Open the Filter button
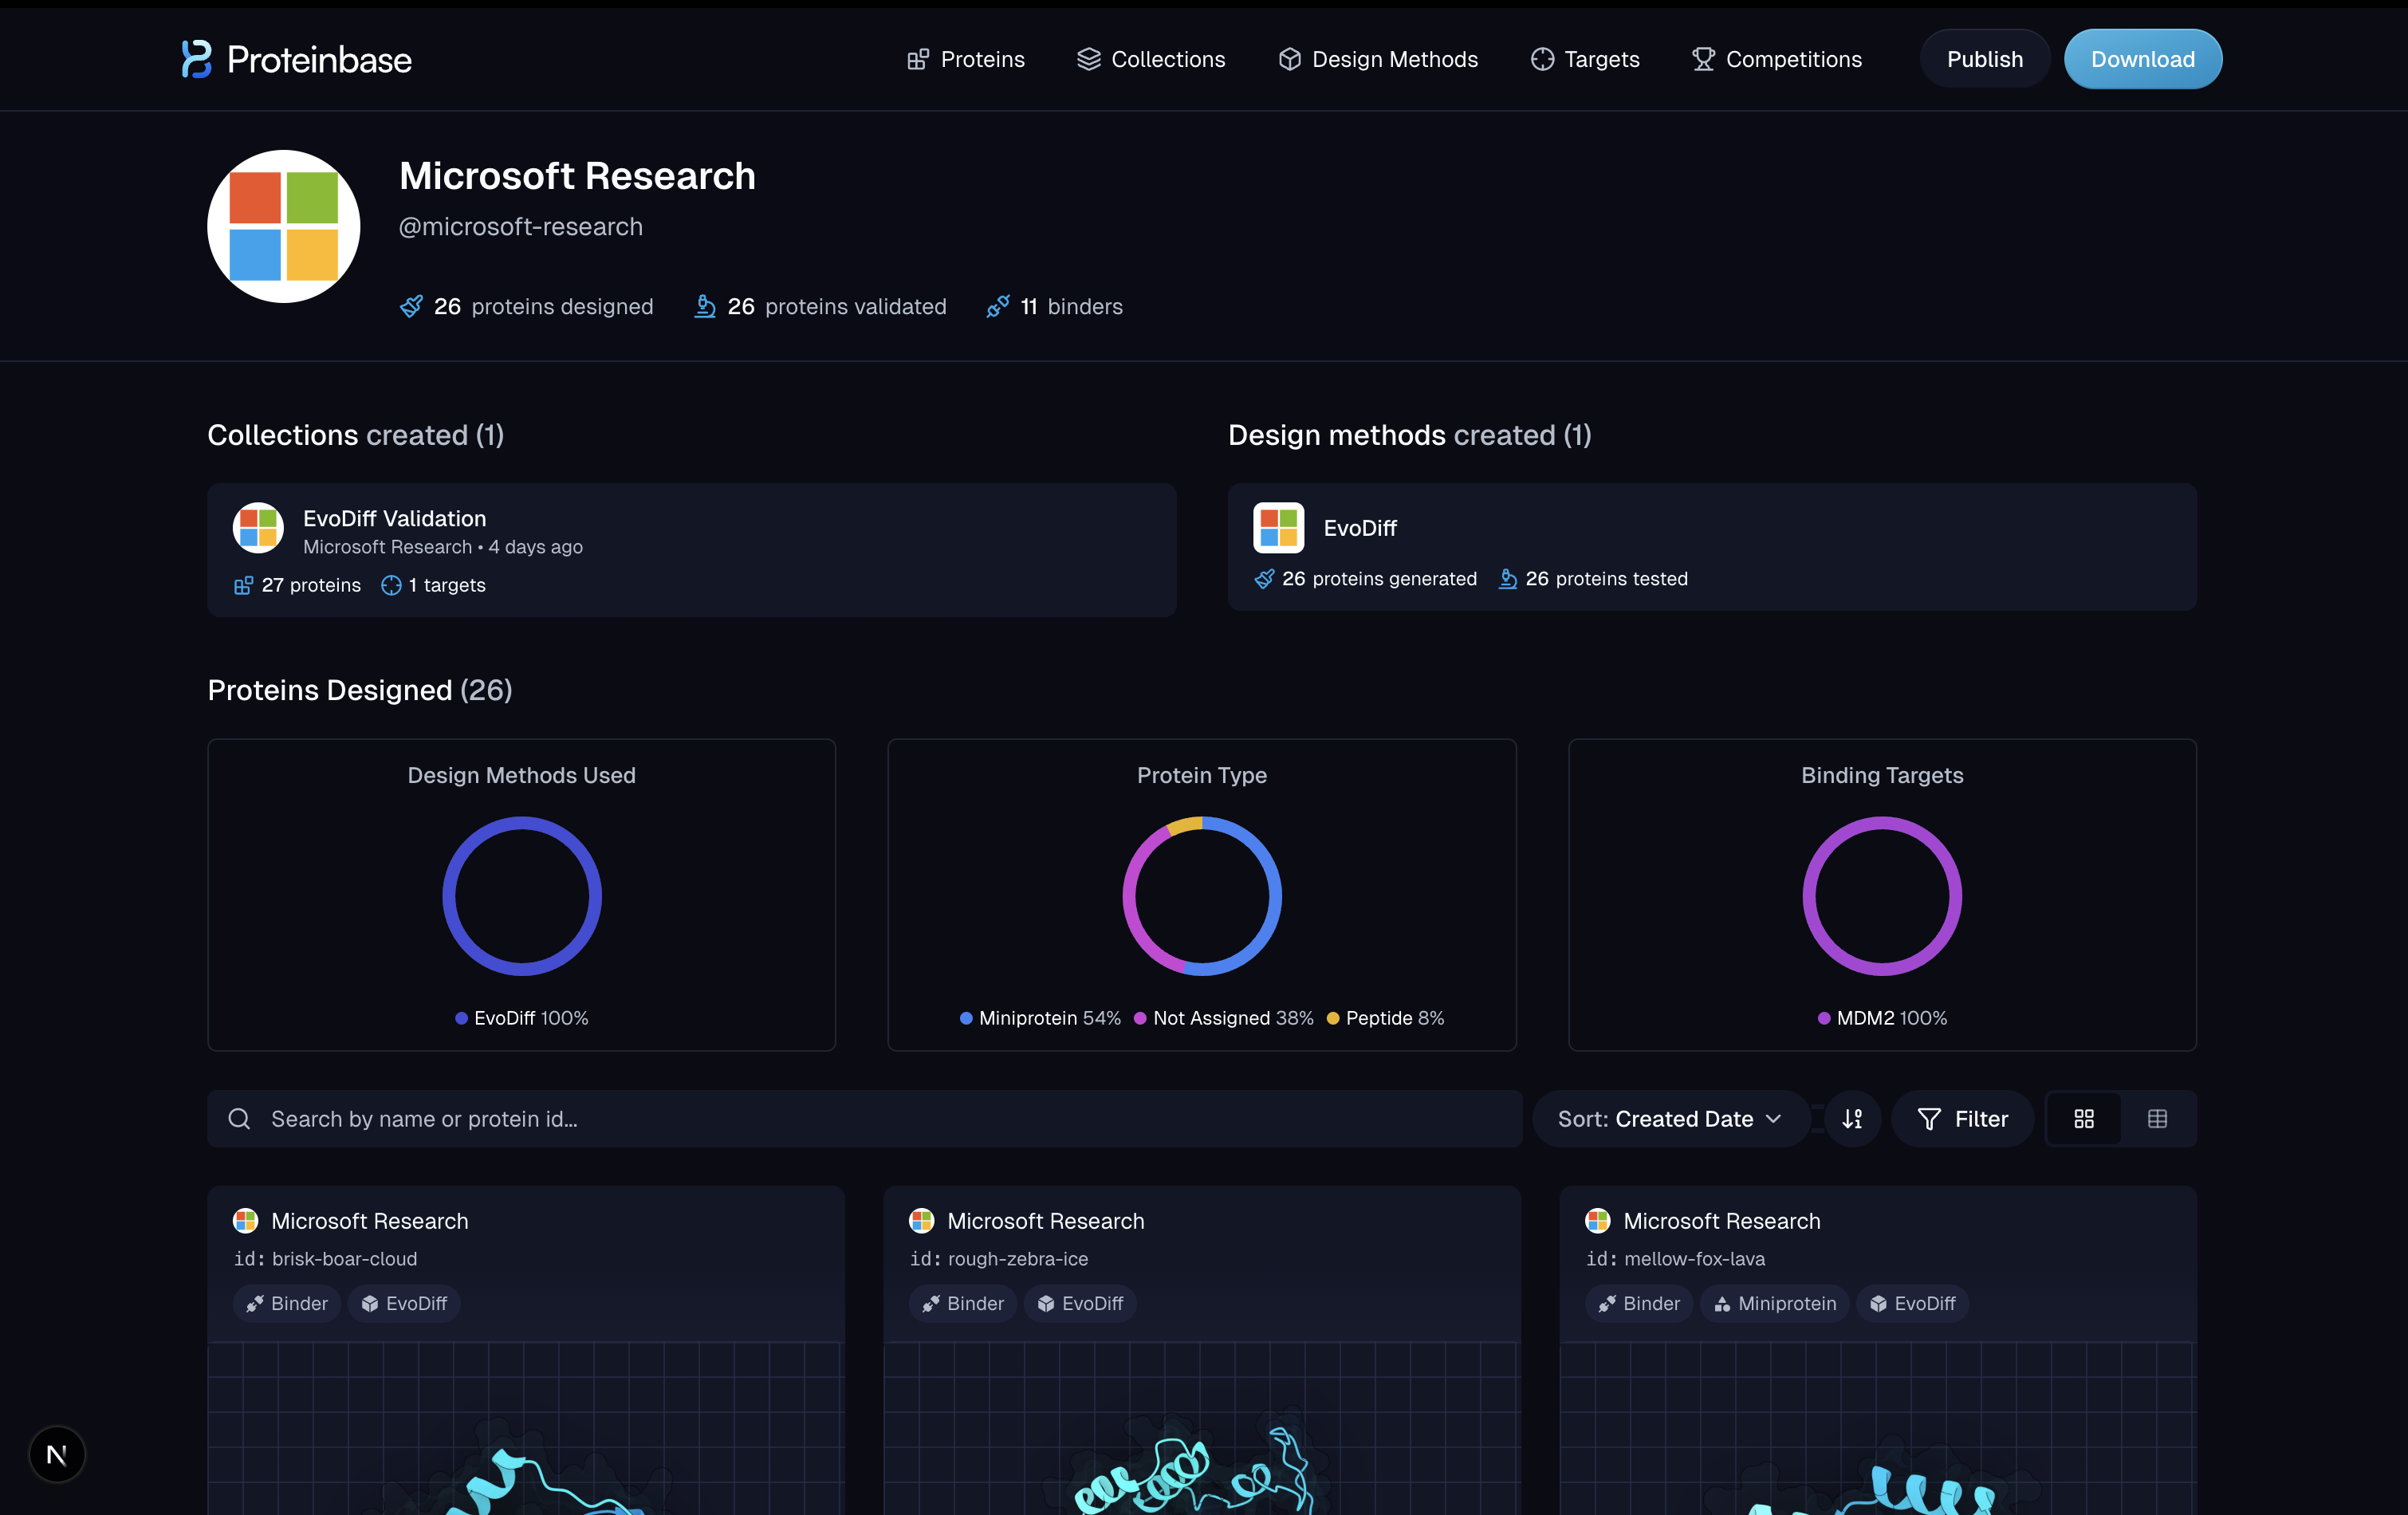Screen dimensions: 2408x1515 pyautogui.click(x=1963, y=1119)
